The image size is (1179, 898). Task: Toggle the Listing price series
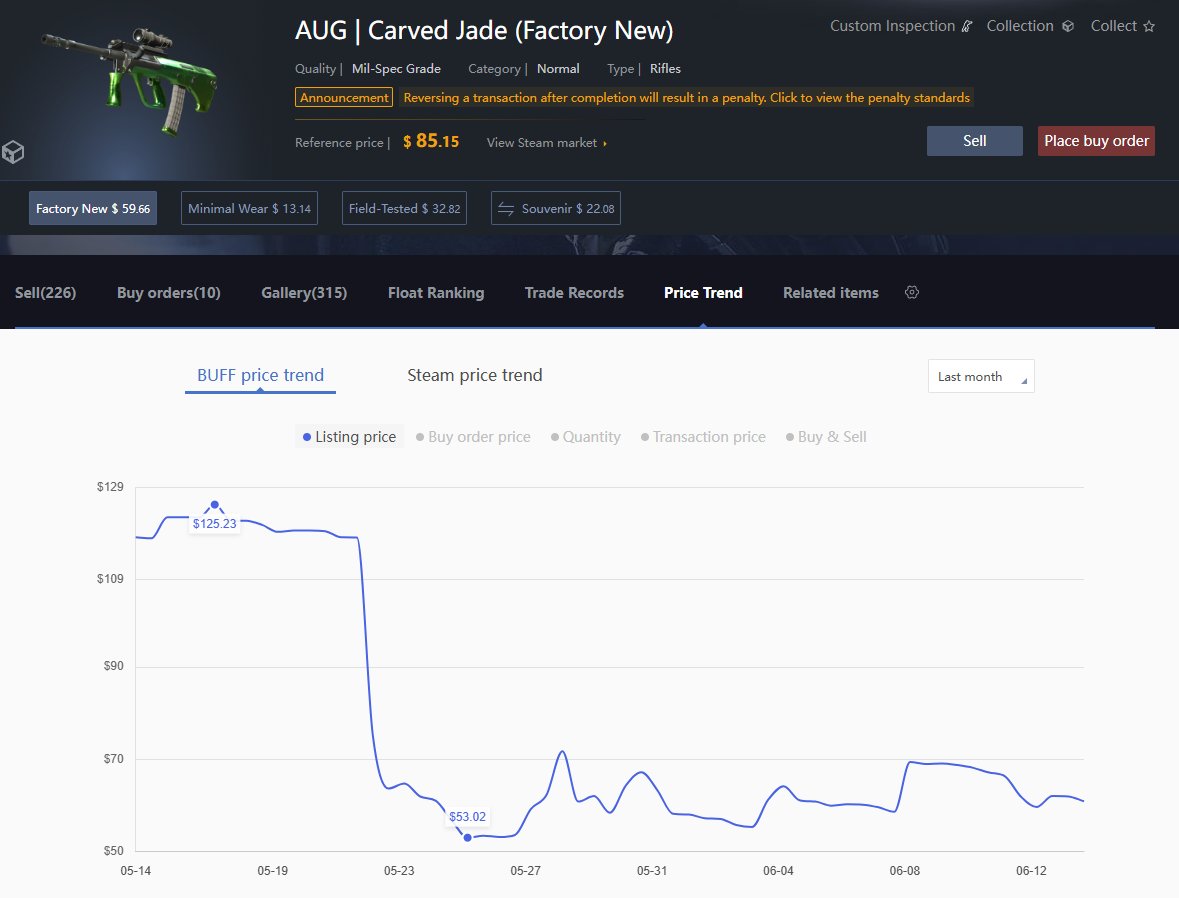pos(349,437)
